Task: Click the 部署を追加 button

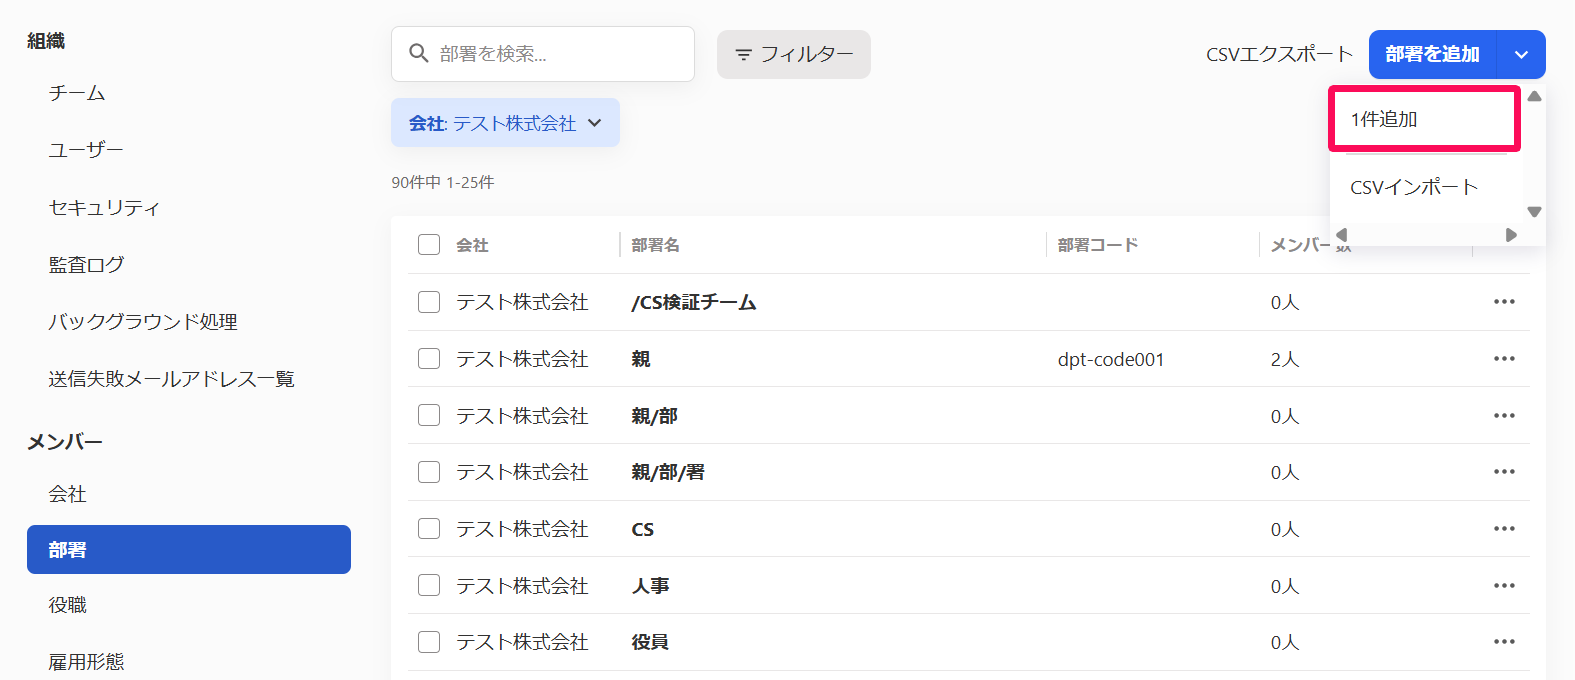Action: pos(1433,54)
